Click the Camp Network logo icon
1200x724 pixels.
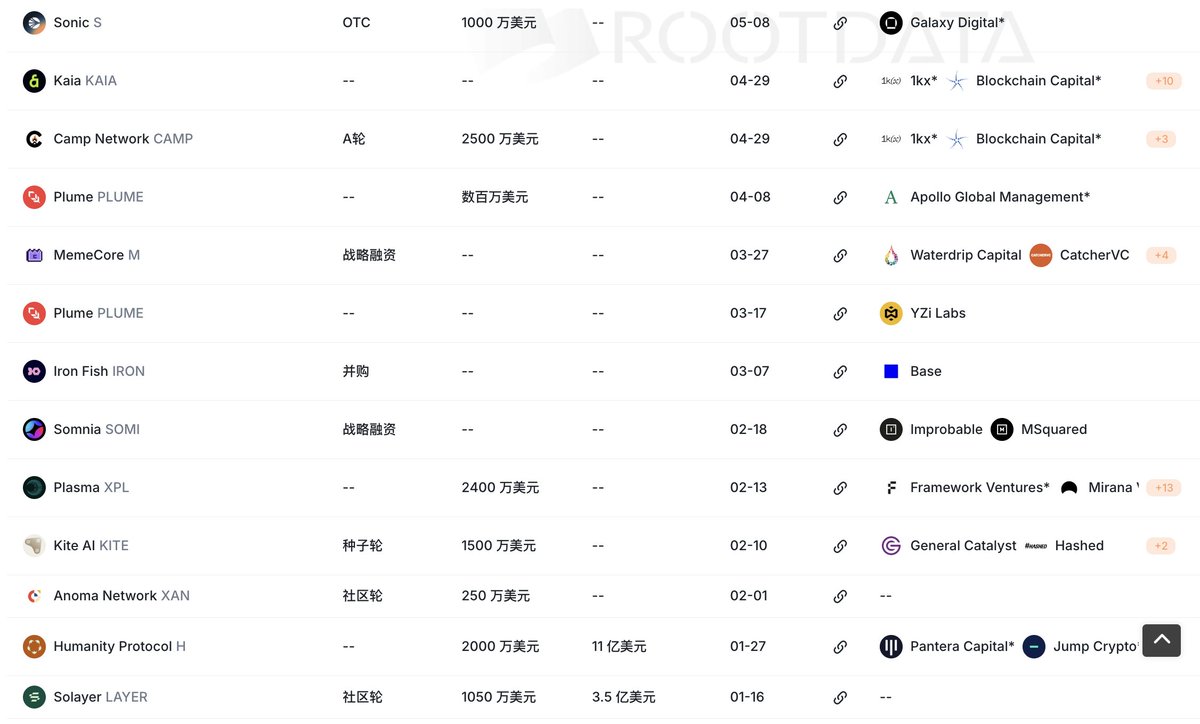(x=35, y=139)
